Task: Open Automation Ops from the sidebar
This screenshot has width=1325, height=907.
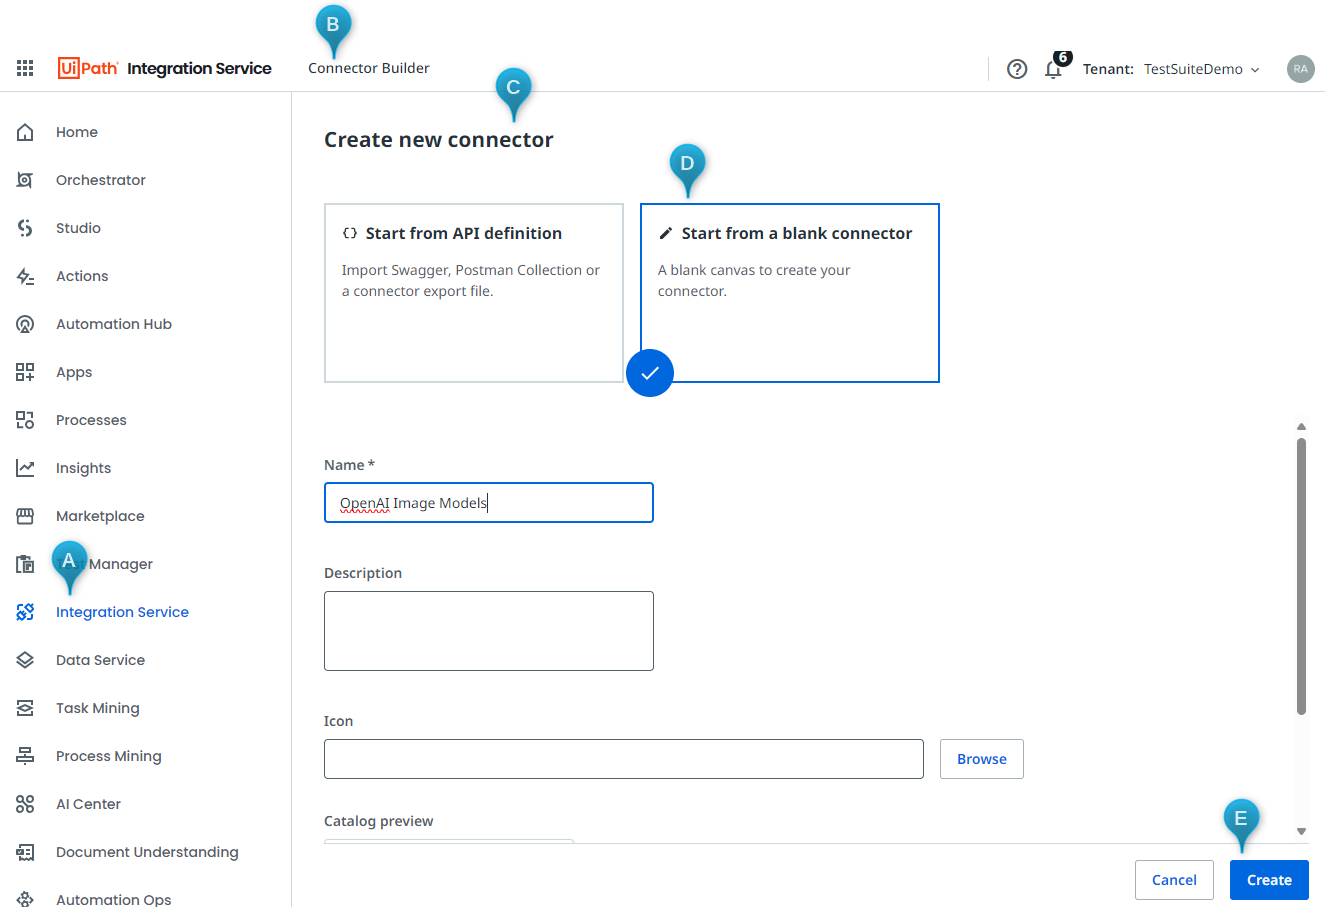Action: (x=114, y=899)
